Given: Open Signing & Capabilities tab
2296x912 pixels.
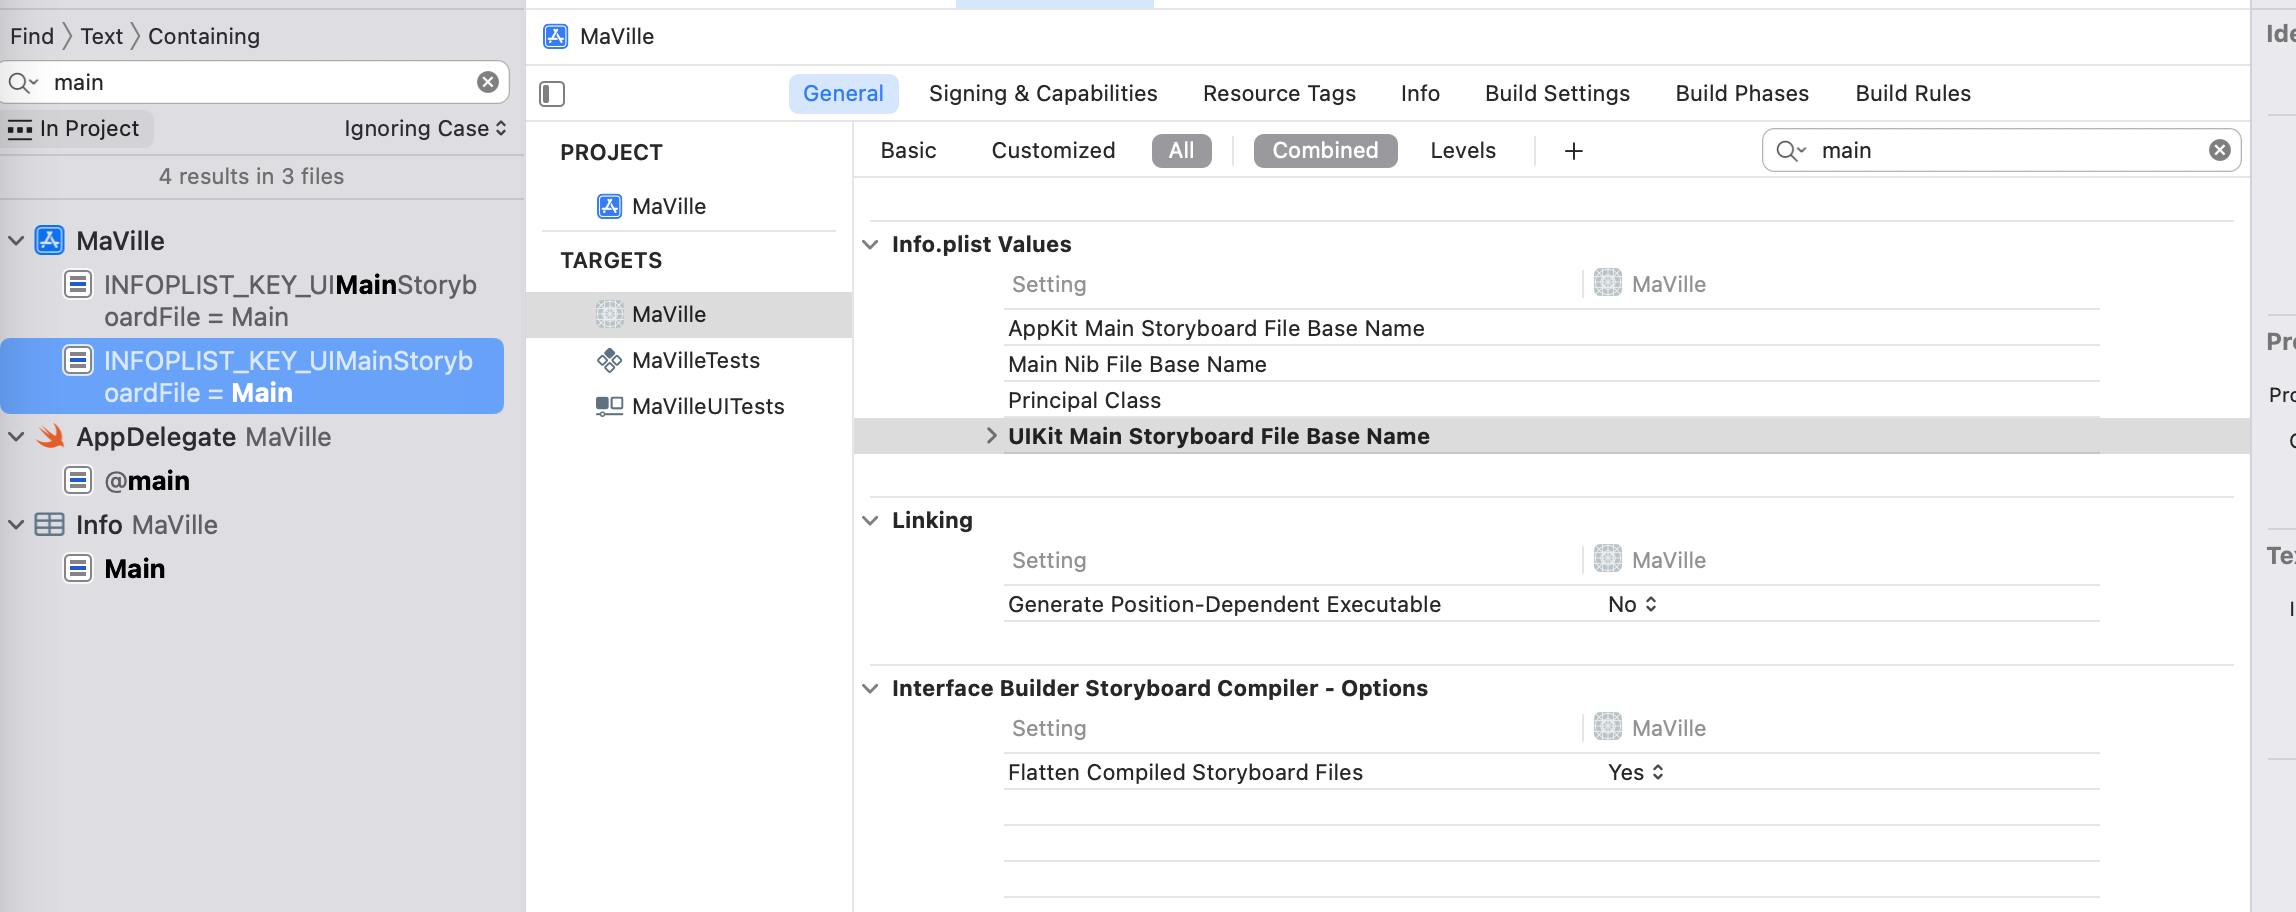Looking at the screenshot, I should pos(1043,93).
